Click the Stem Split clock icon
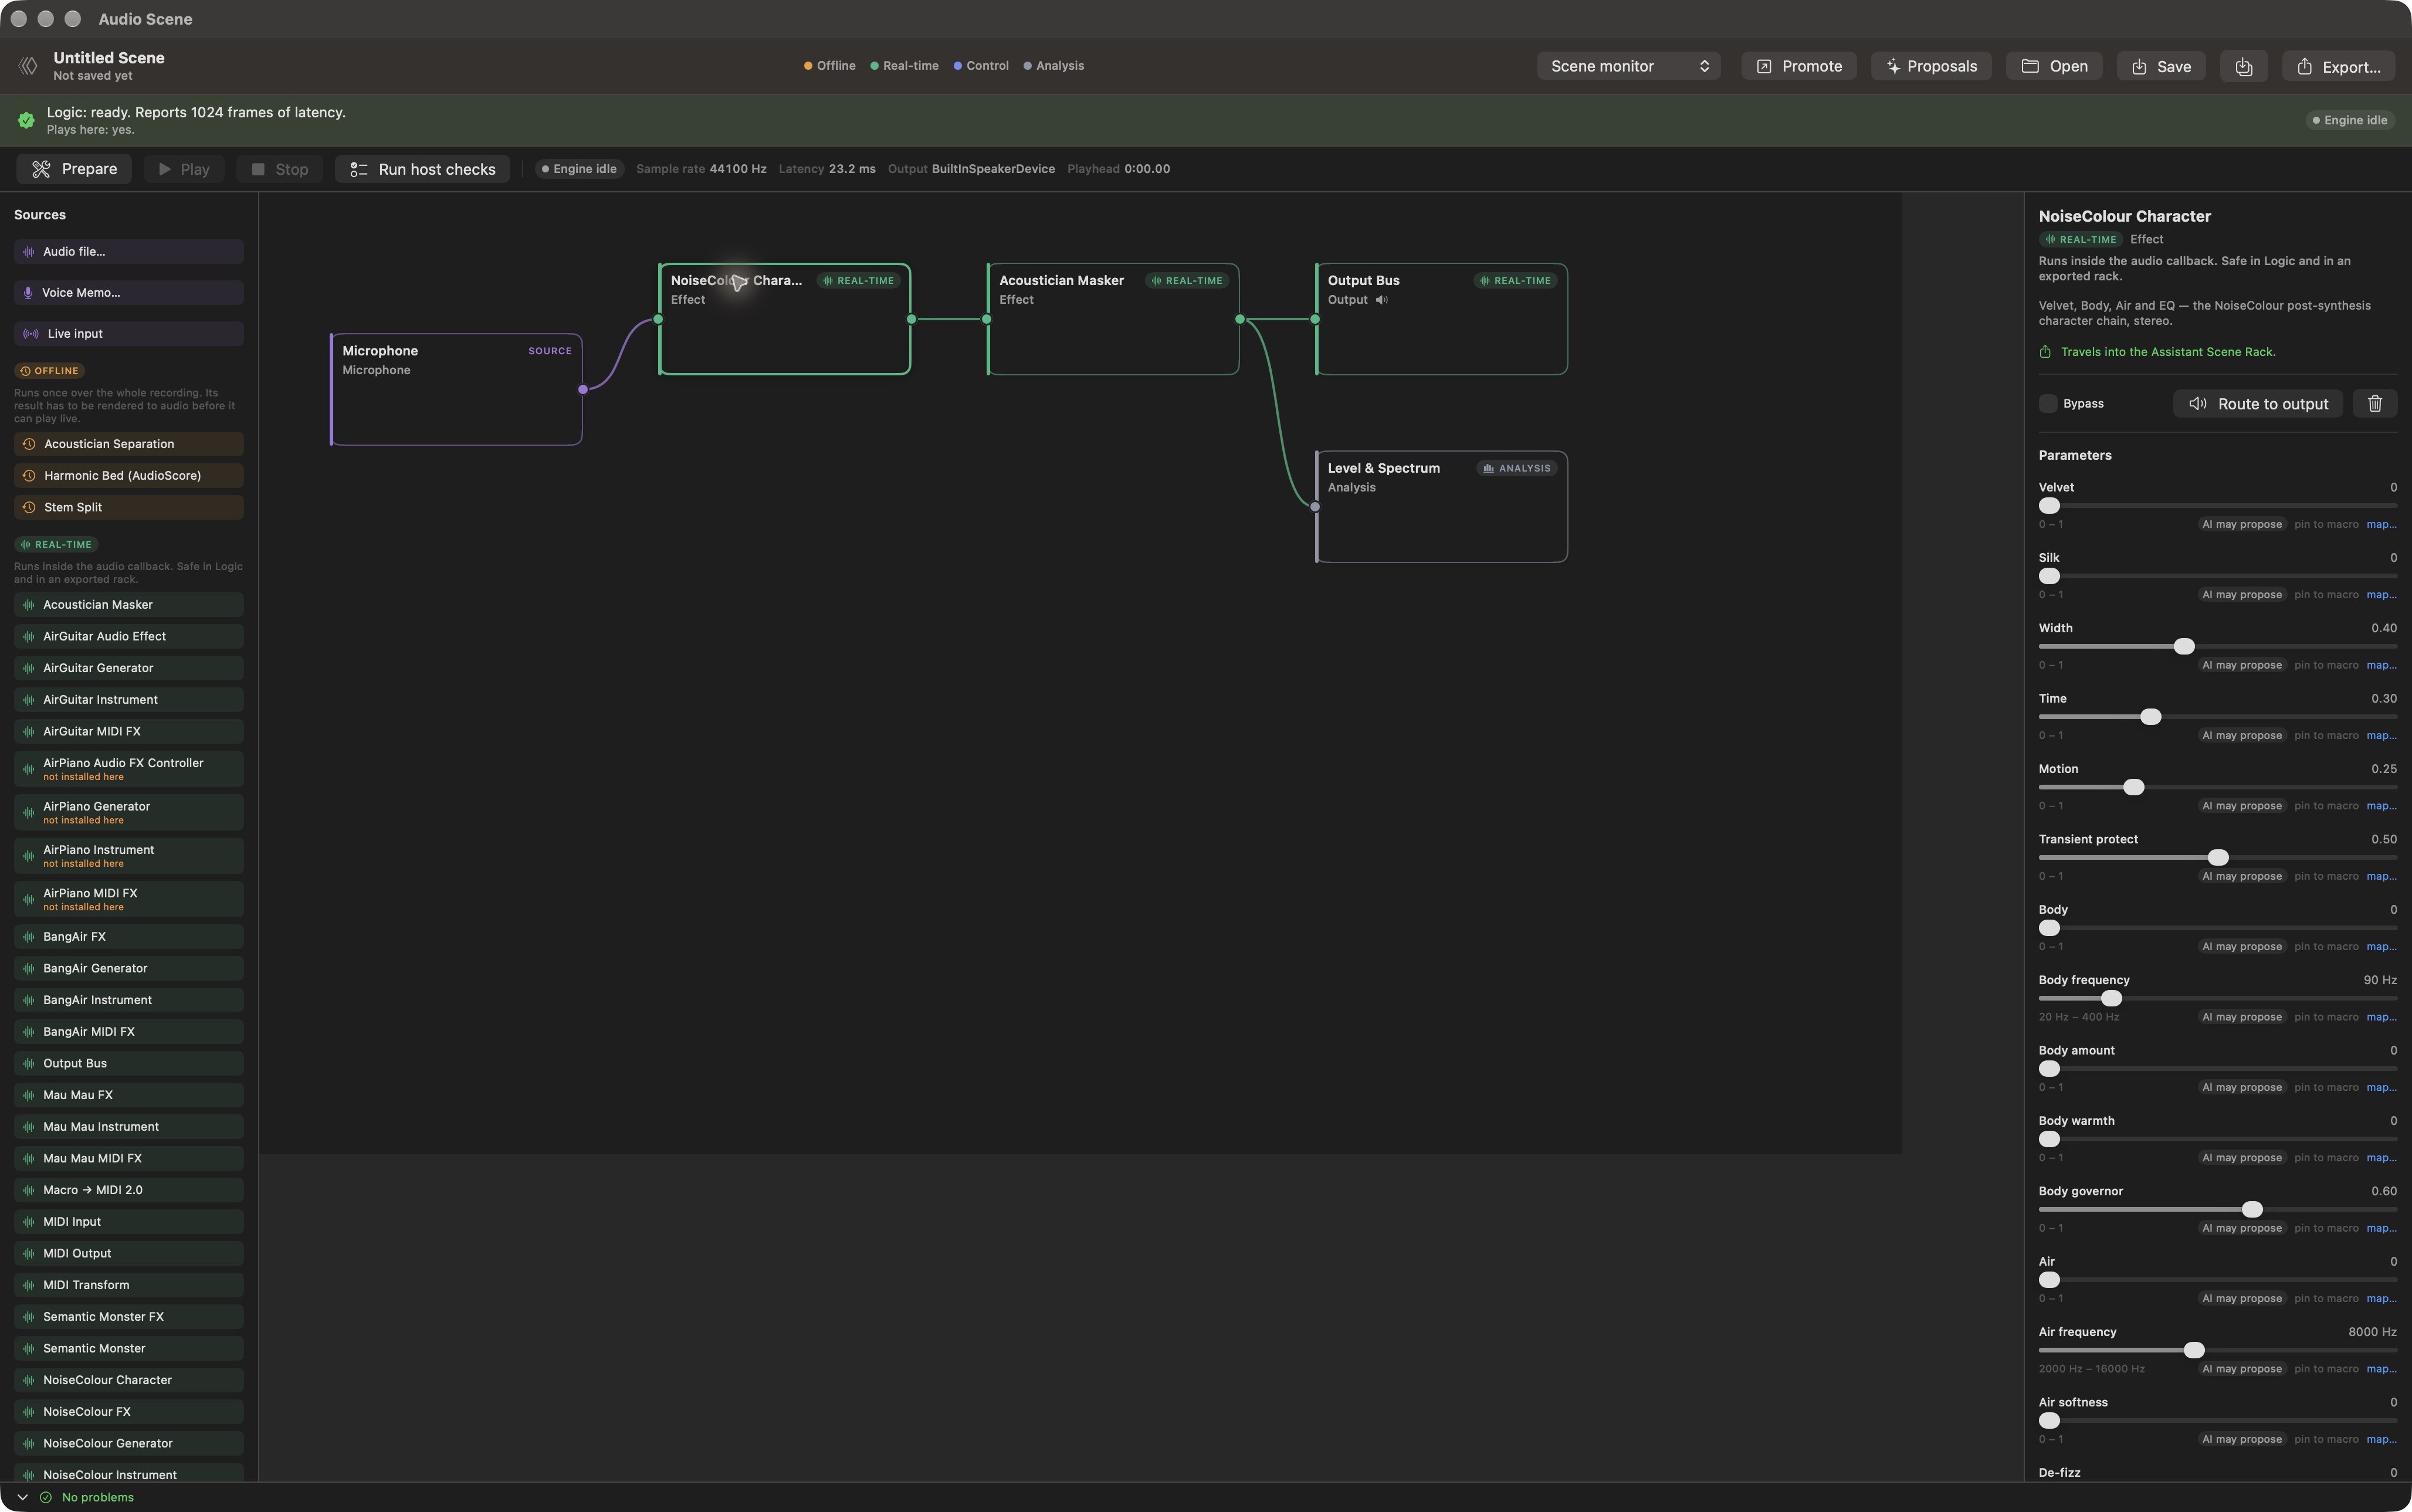This screenshot has height=1512, width=2412. [29, 507]
